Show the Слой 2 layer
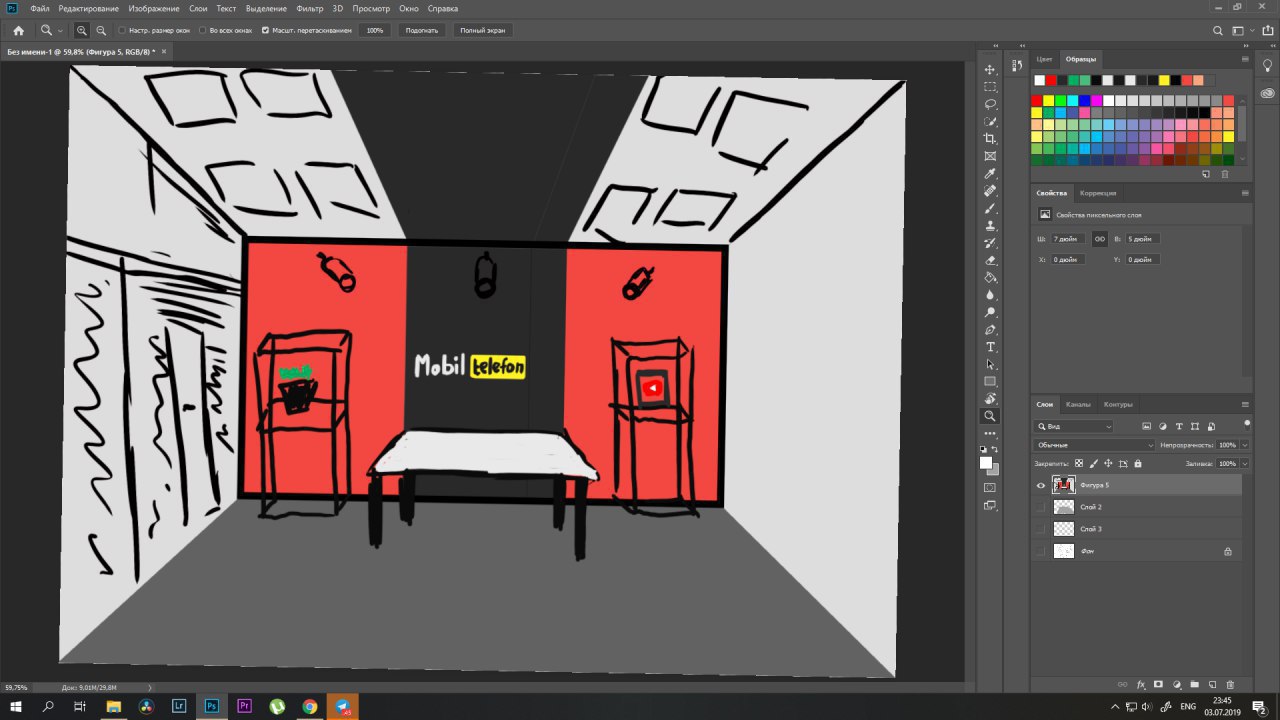The width and height of the screenshot is (1280, 720). [1041, 507]
